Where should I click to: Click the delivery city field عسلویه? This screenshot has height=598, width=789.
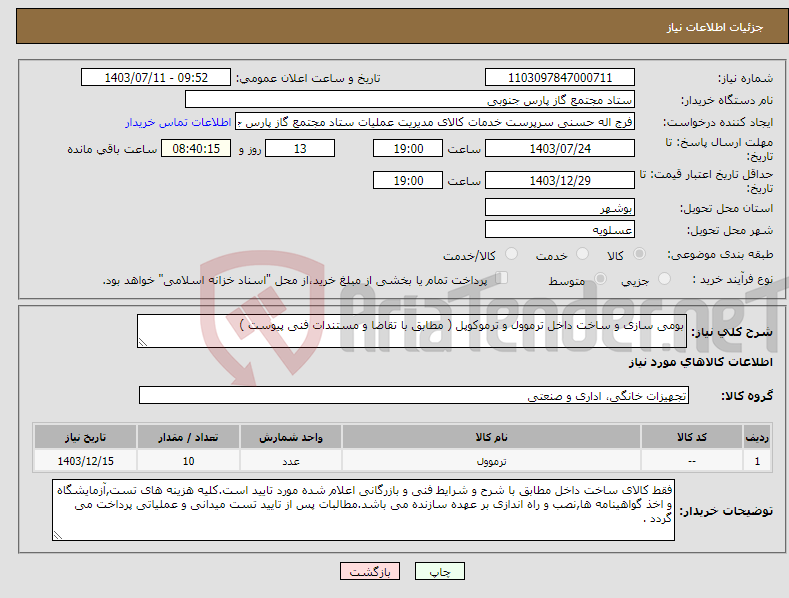(x=560, y=230)
